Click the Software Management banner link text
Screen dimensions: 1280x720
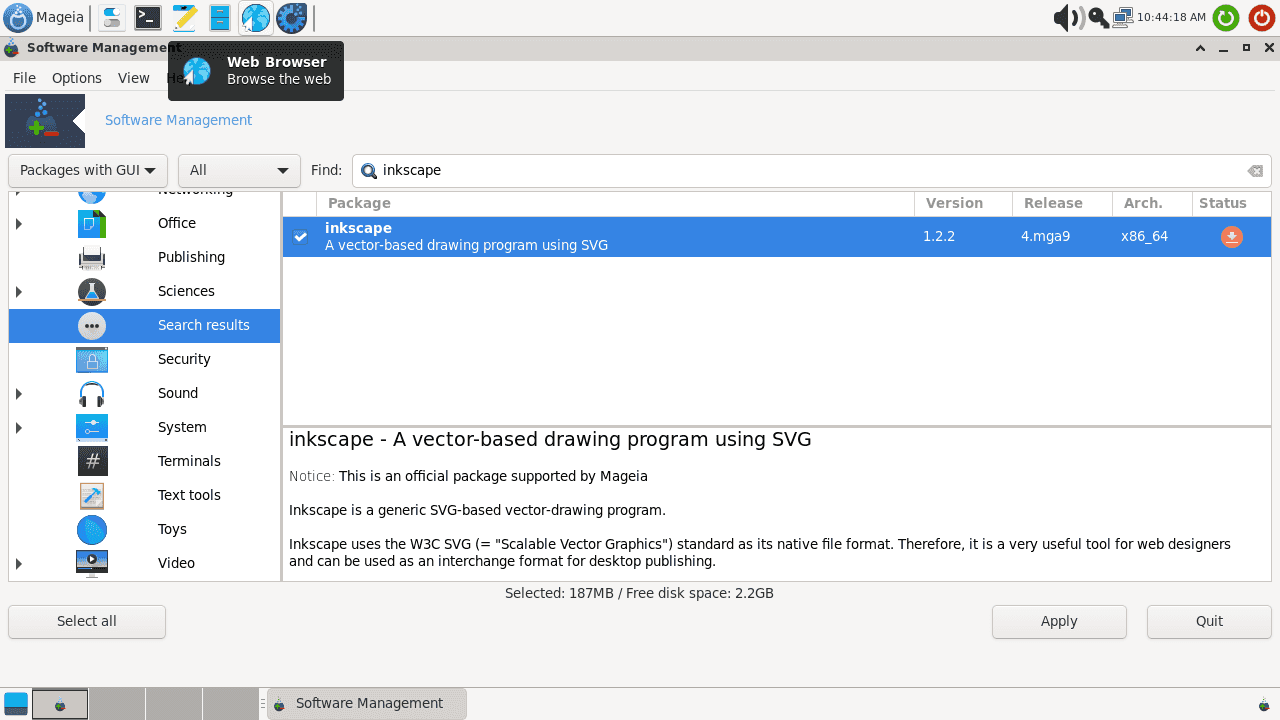point(178,120)
